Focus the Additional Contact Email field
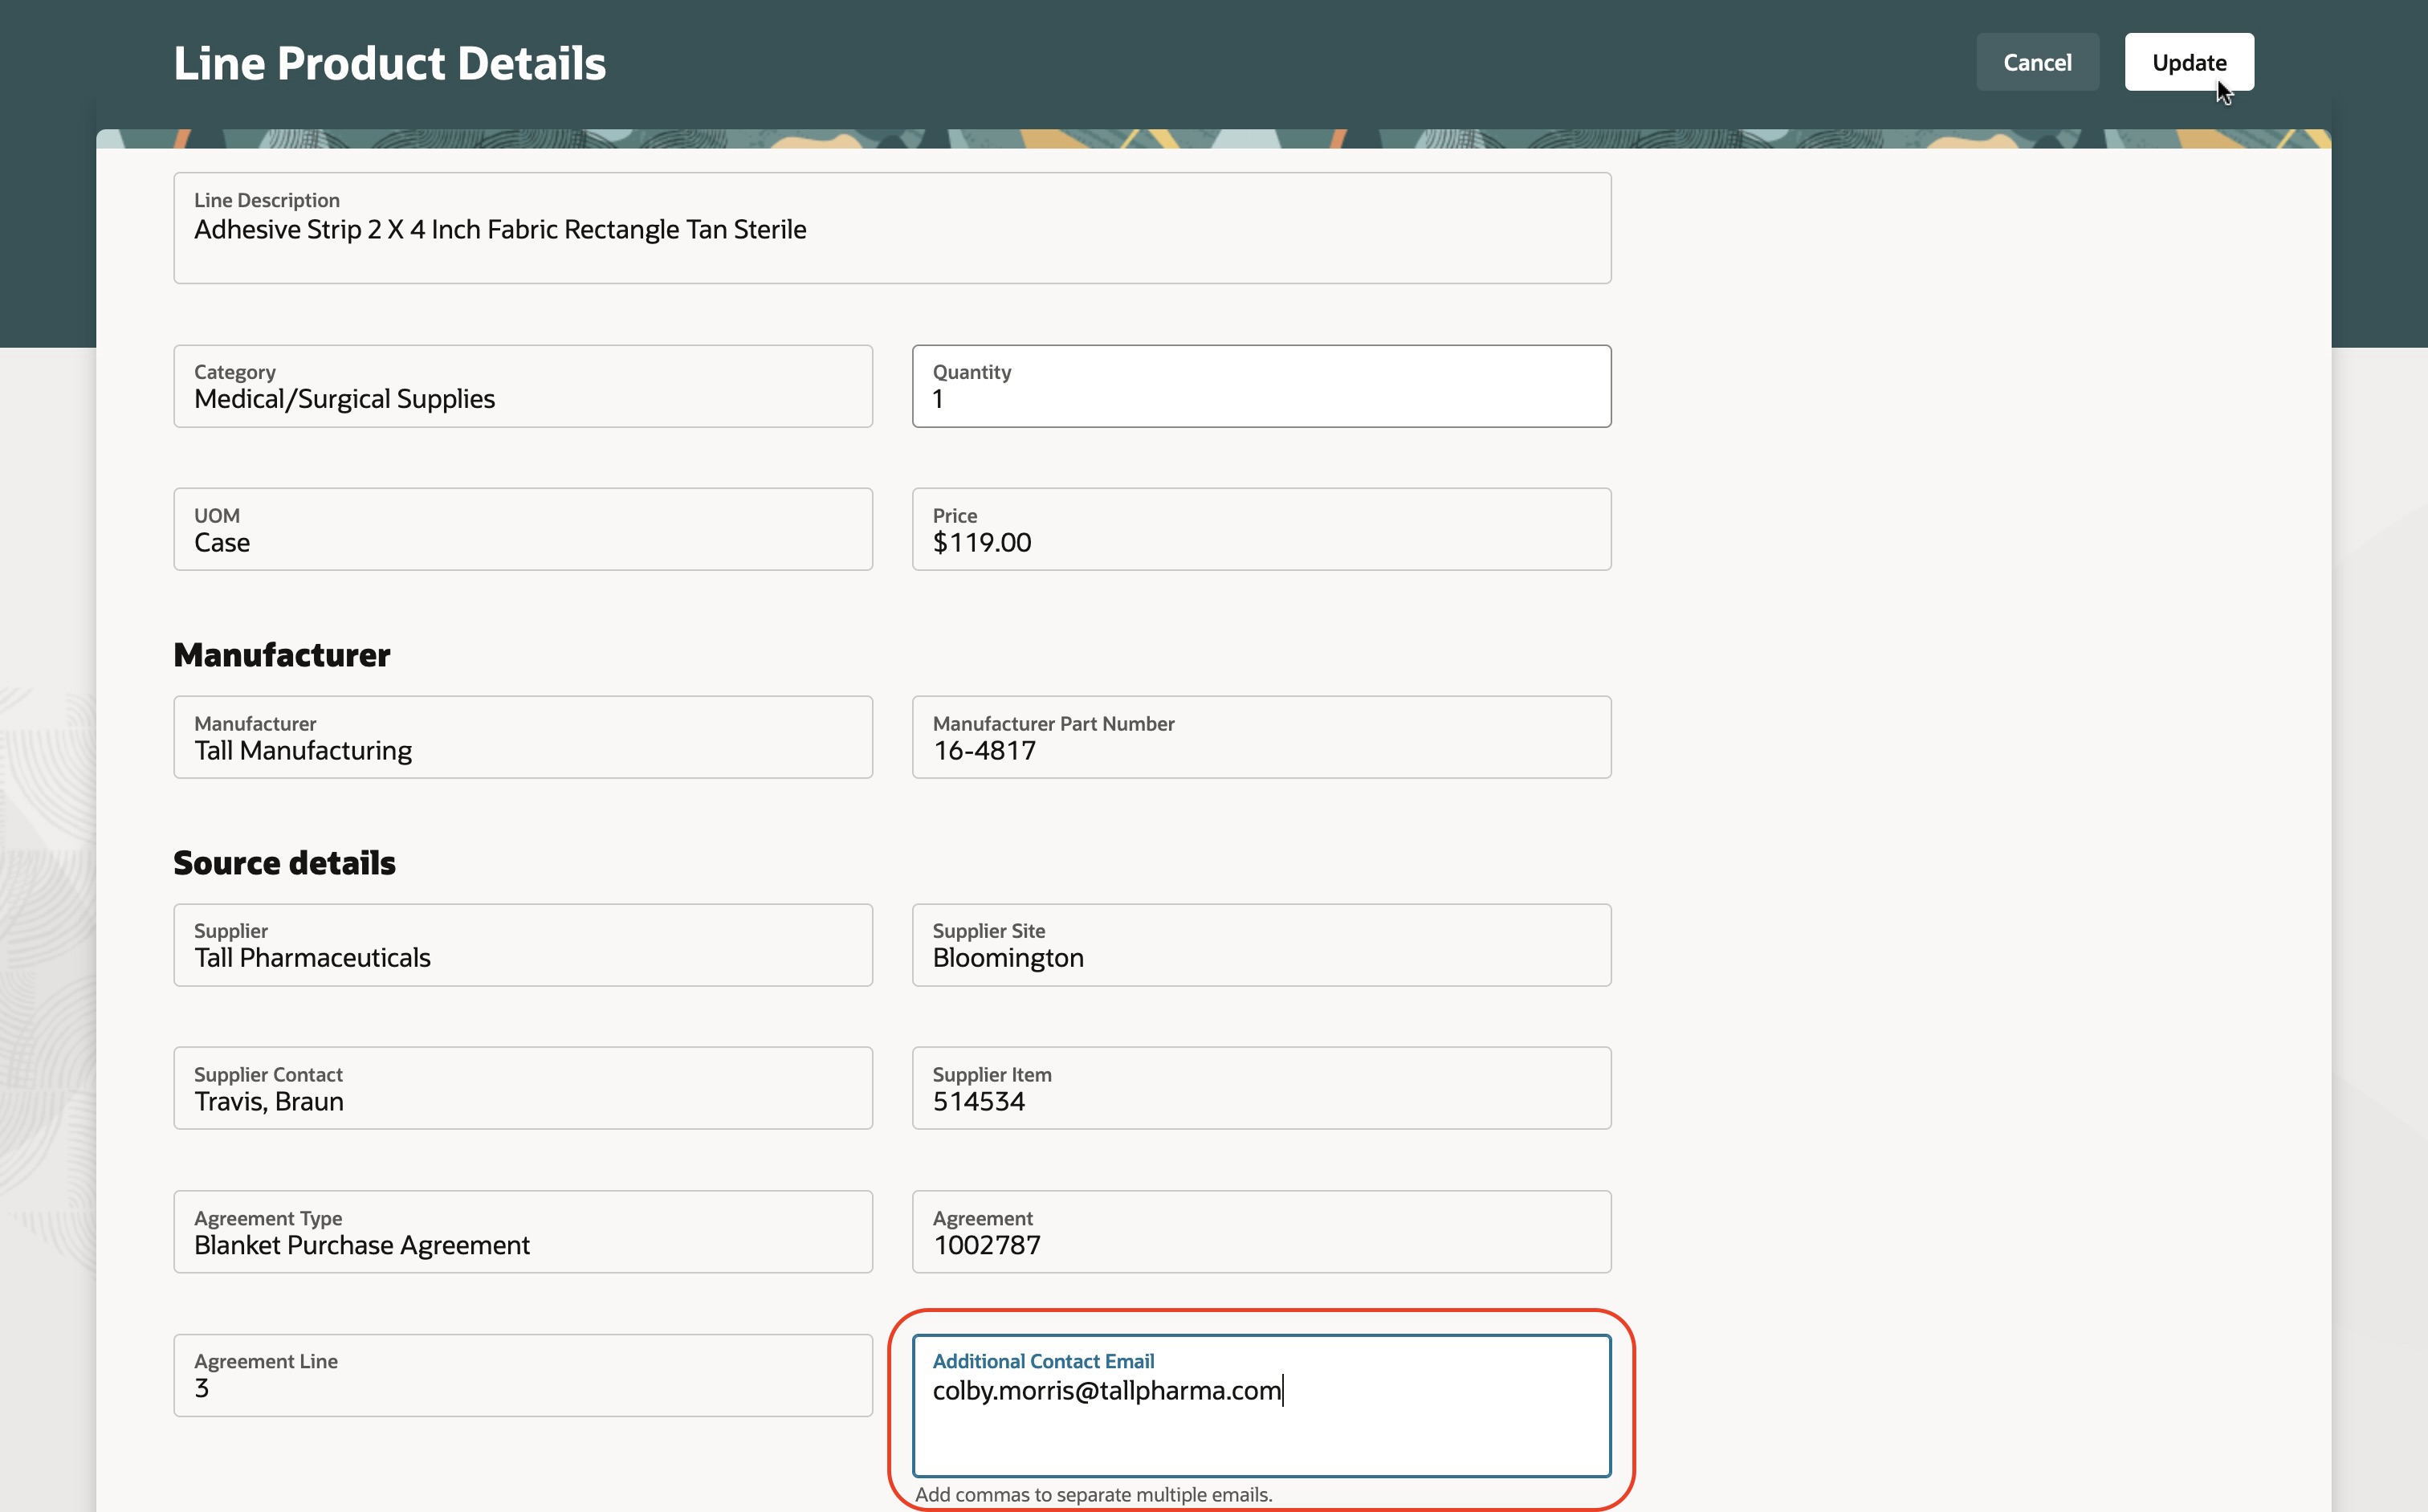Image resolution: width=2428 pixels, height=1512 pixels. click(x=1260, y=1405)
